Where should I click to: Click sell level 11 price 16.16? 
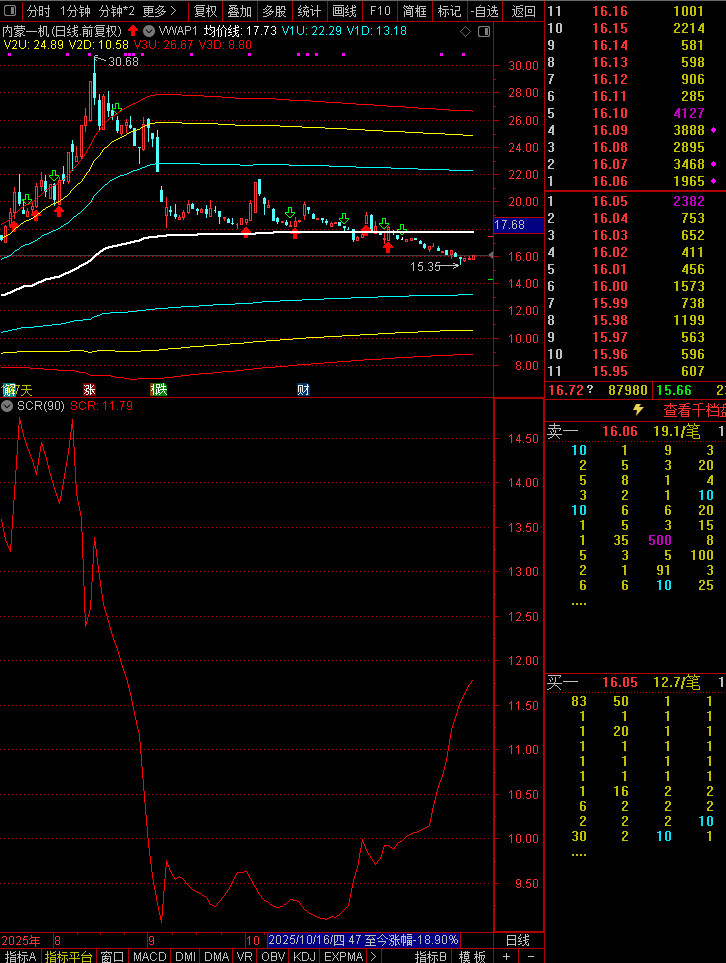pos(610,11)
